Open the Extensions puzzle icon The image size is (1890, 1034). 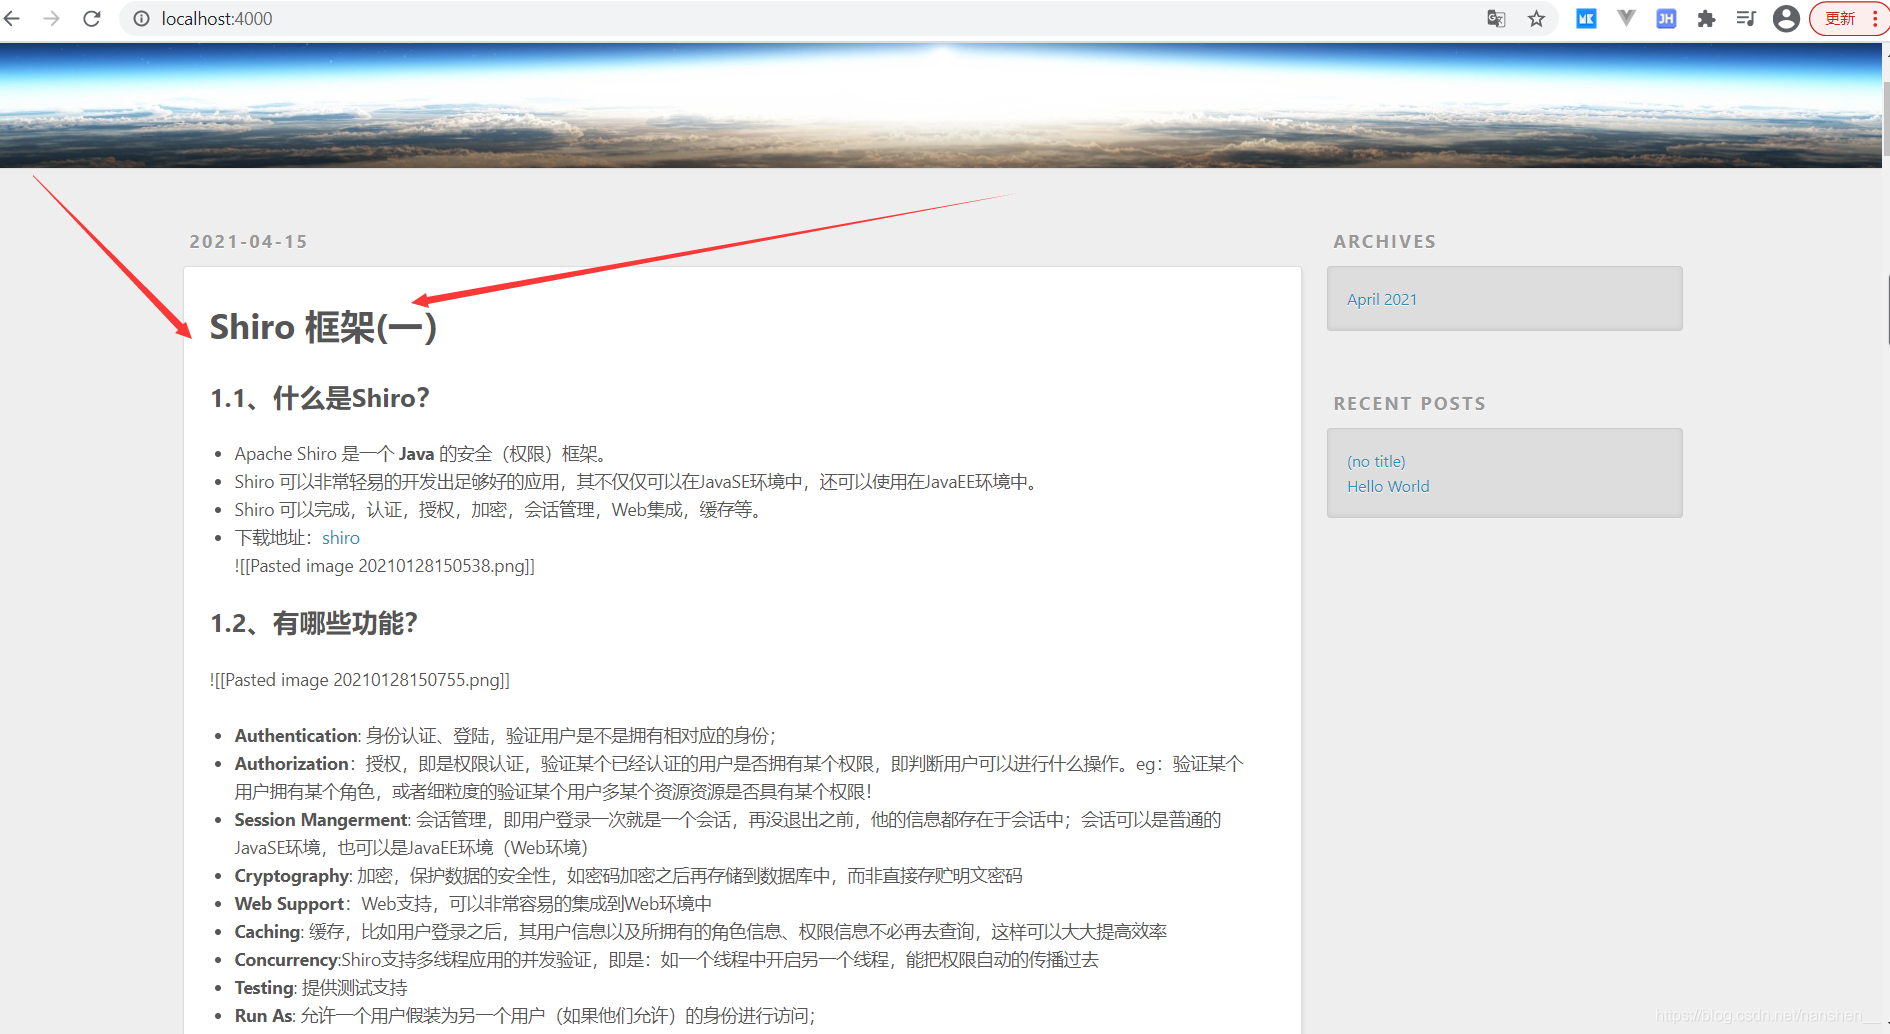[x=1706, y=19]
